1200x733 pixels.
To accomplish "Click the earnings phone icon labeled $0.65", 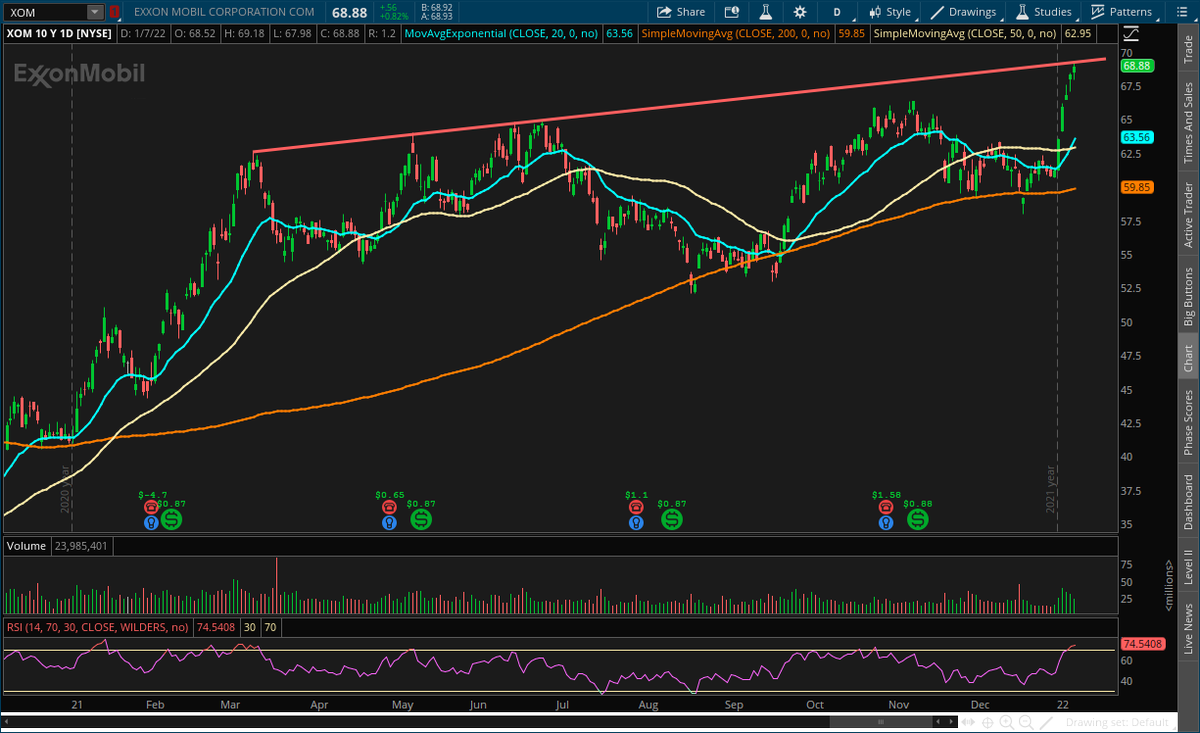I will 388,508.
